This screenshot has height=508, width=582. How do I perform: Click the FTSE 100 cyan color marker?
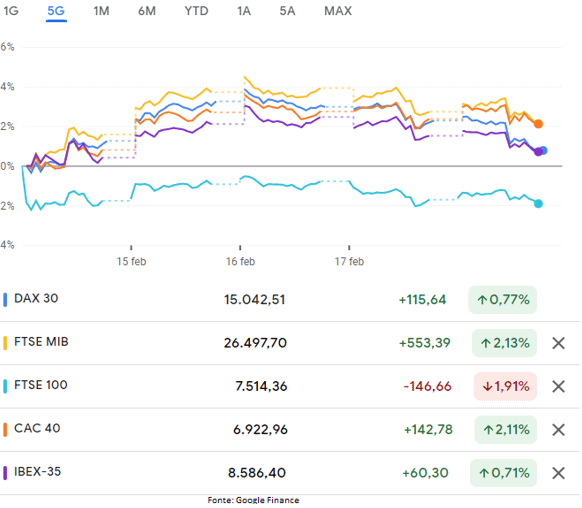coord(5,387)
